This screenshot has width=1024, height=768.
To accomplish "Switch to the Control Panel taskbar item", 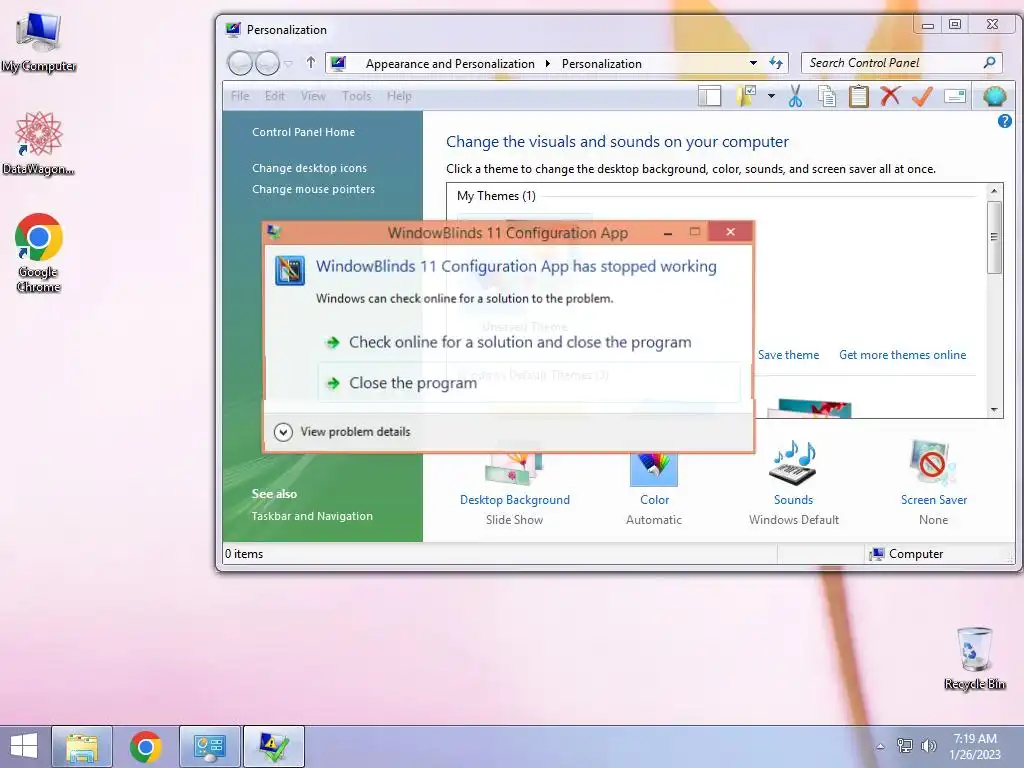I will tap(210, 746).
